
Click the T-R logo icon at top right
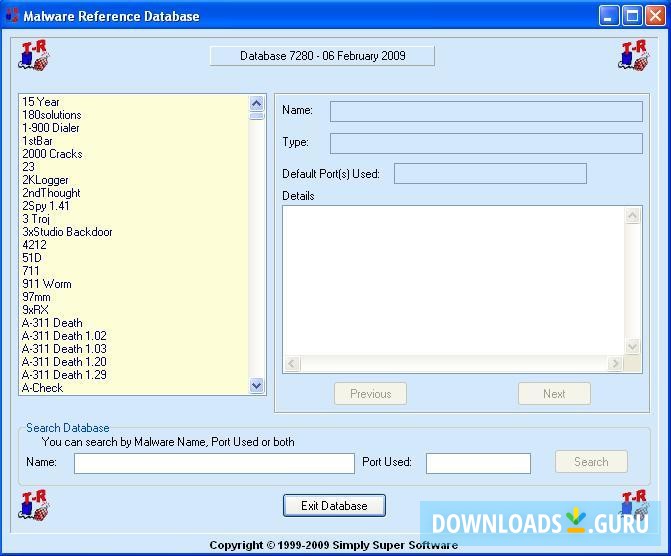click(x=634, y=56)
